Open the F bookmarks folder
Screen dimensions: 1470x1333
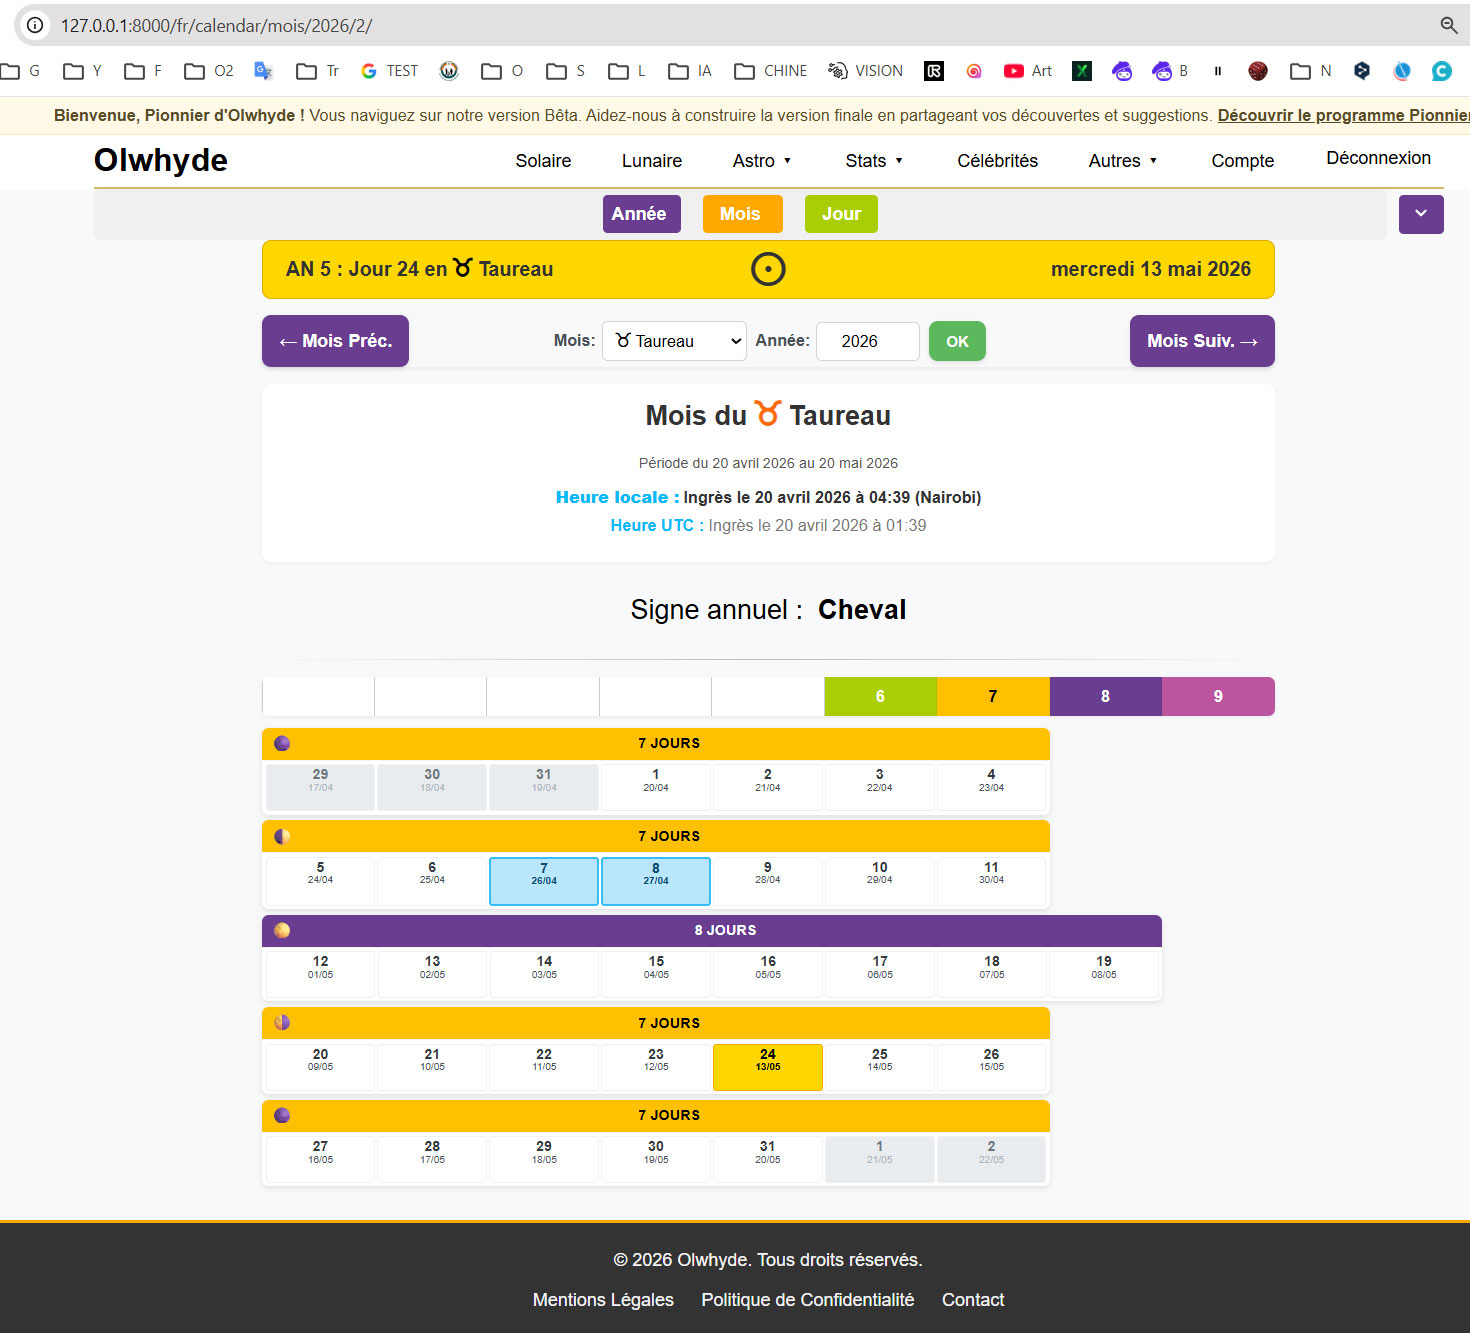click(x=143, y=71)
